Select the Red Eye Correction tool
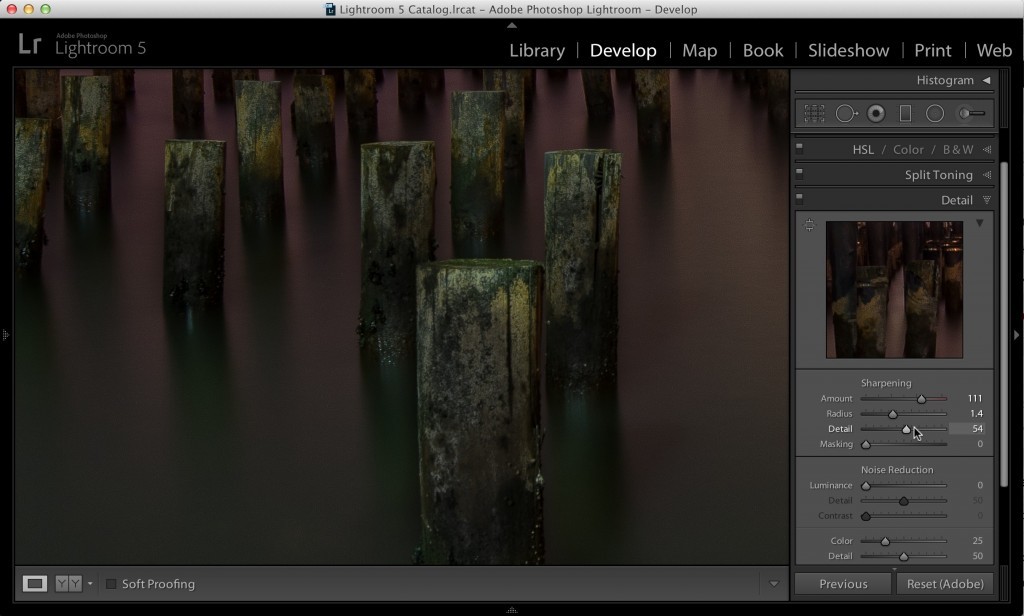Screen dimensions: 1024x616 click(x=876, y=114)
